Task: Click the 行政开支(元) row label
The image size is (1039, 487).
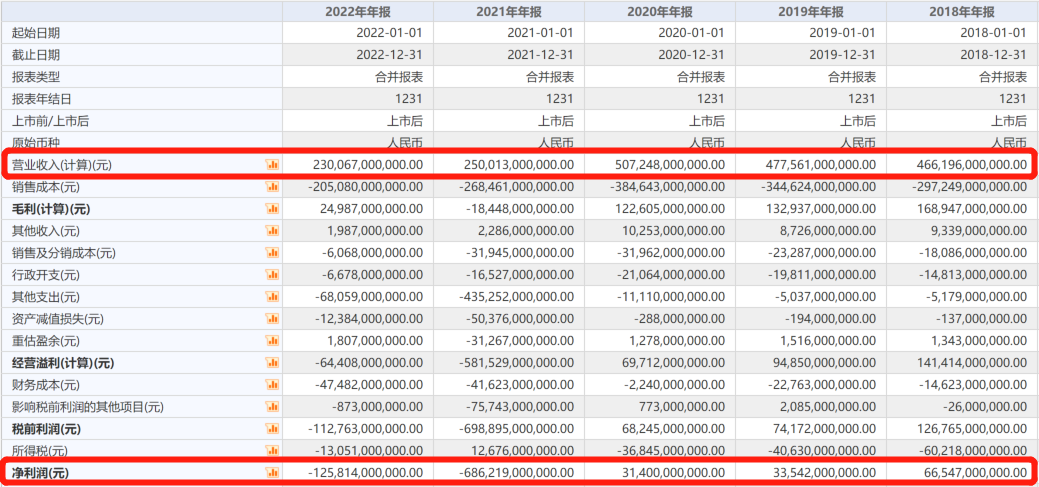Action: [x=47, y=275]
